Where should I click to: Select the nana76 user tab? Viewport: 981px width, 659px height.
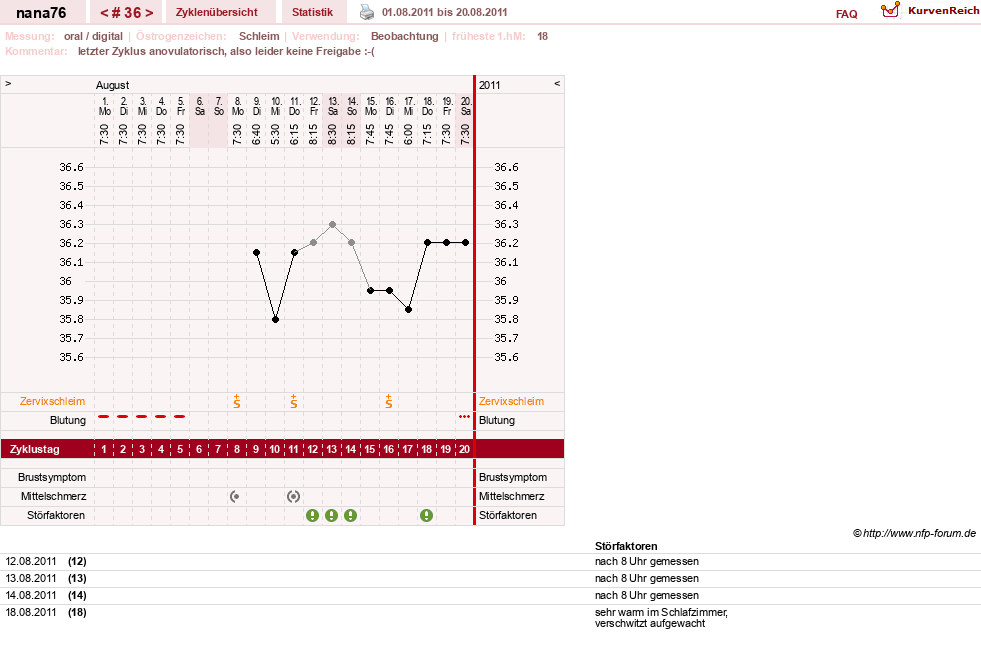click(x=41, y=13)
